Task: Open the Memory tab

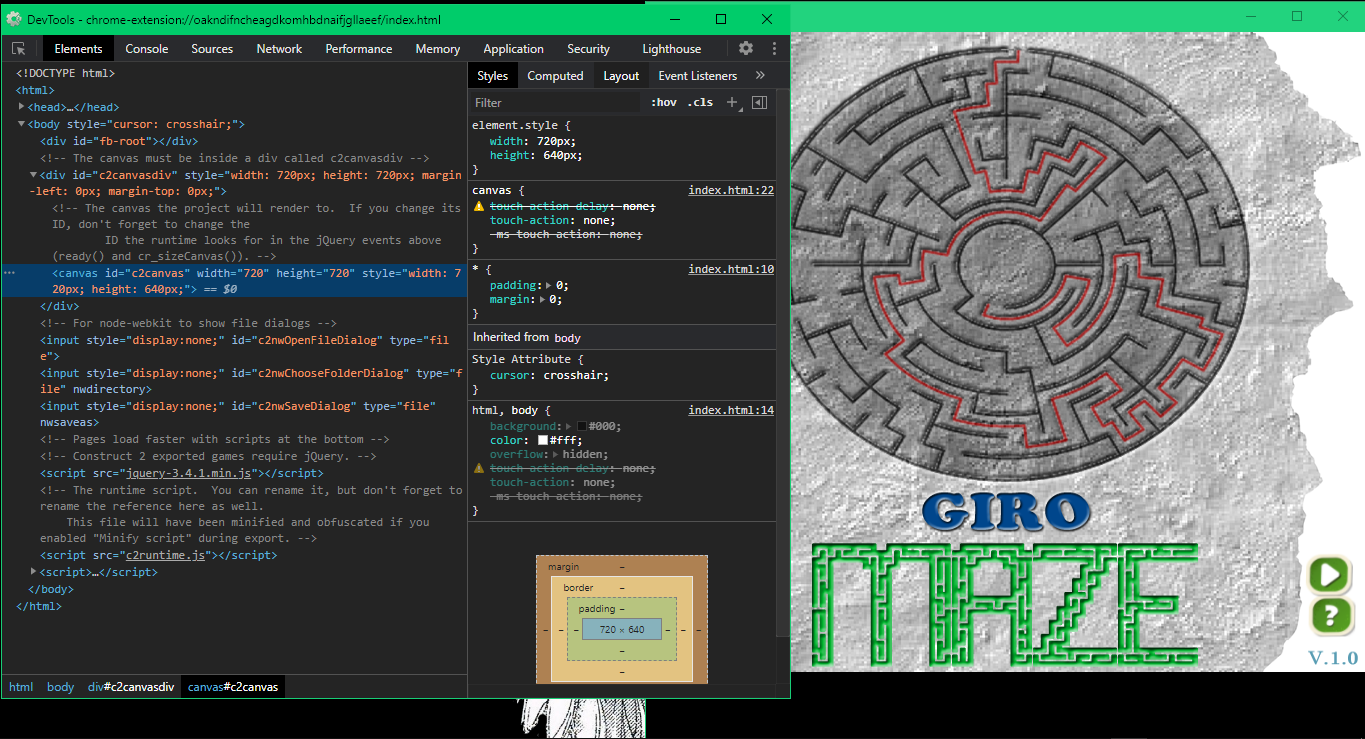Action: point(438,48)
